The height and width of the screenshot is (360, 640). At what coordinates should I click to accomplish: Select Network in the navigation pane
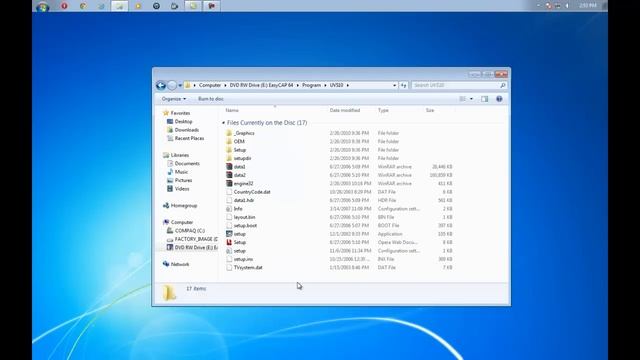(x=180, y=264)
